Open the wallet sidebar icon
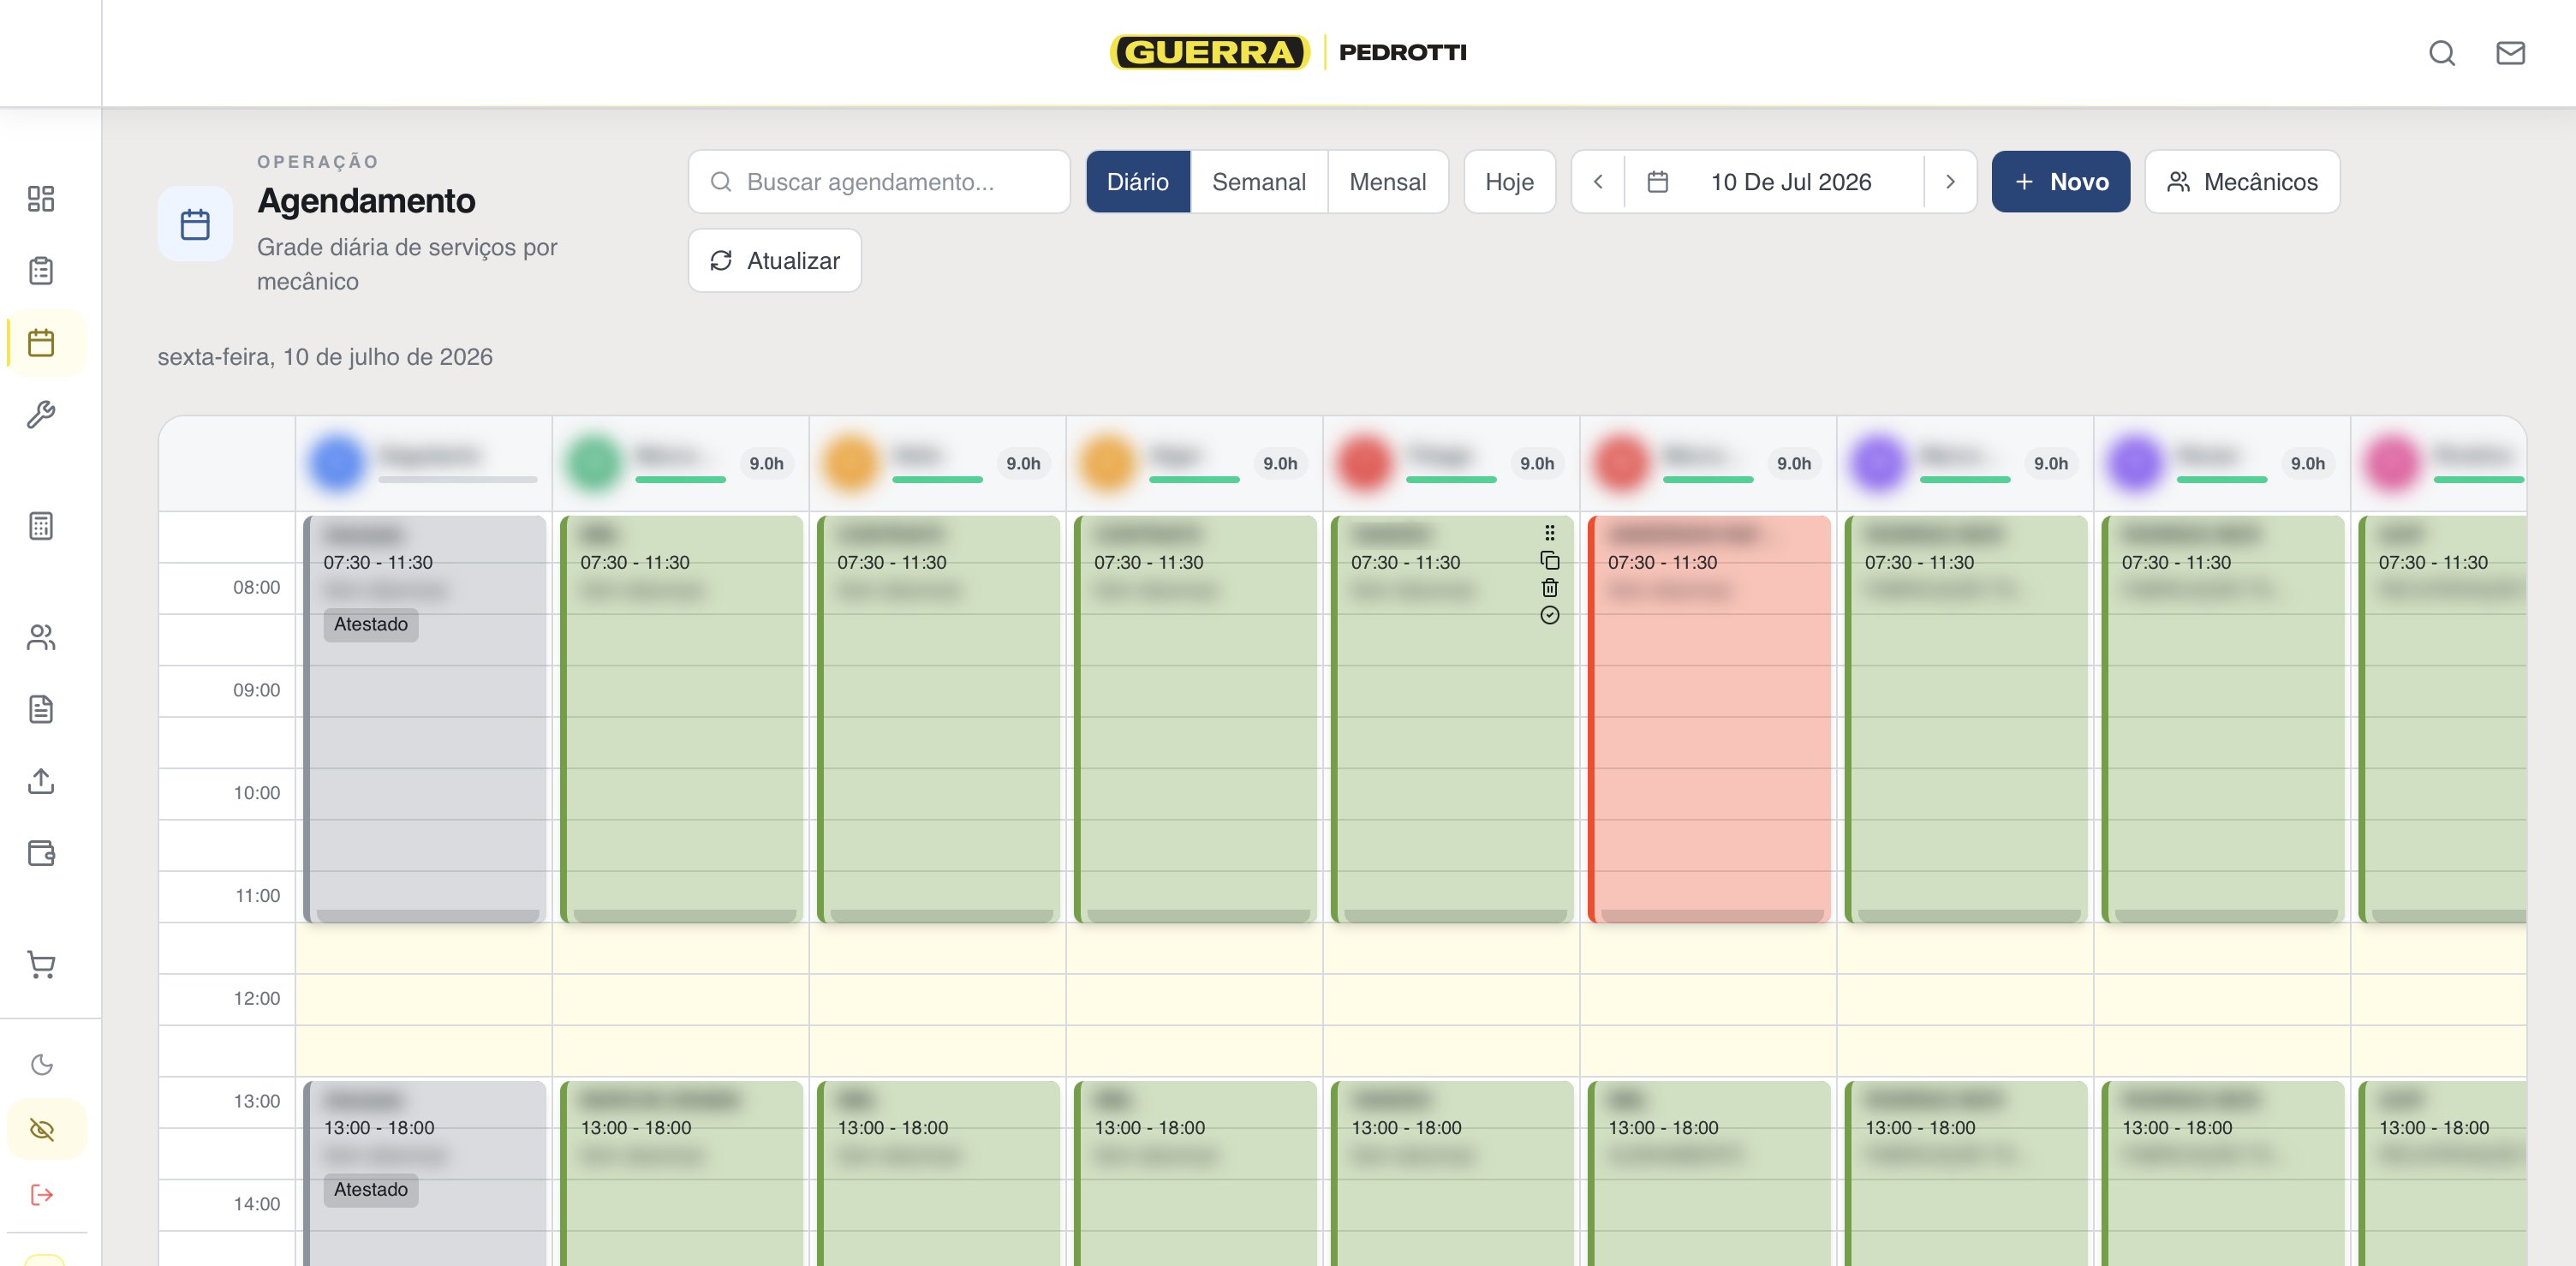Image resolution: width=2576 pixels, height=1266 pixels. coord(41,853)
